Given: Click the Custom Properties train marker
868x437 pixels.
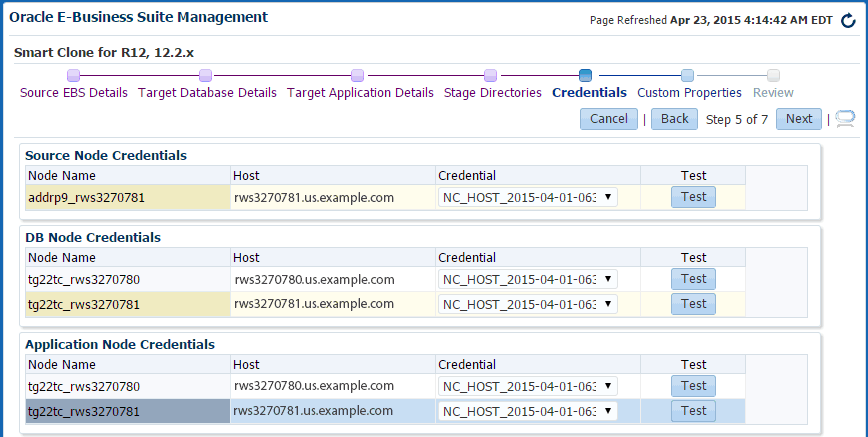Looking at the screenshot, I should click(687, 75).
